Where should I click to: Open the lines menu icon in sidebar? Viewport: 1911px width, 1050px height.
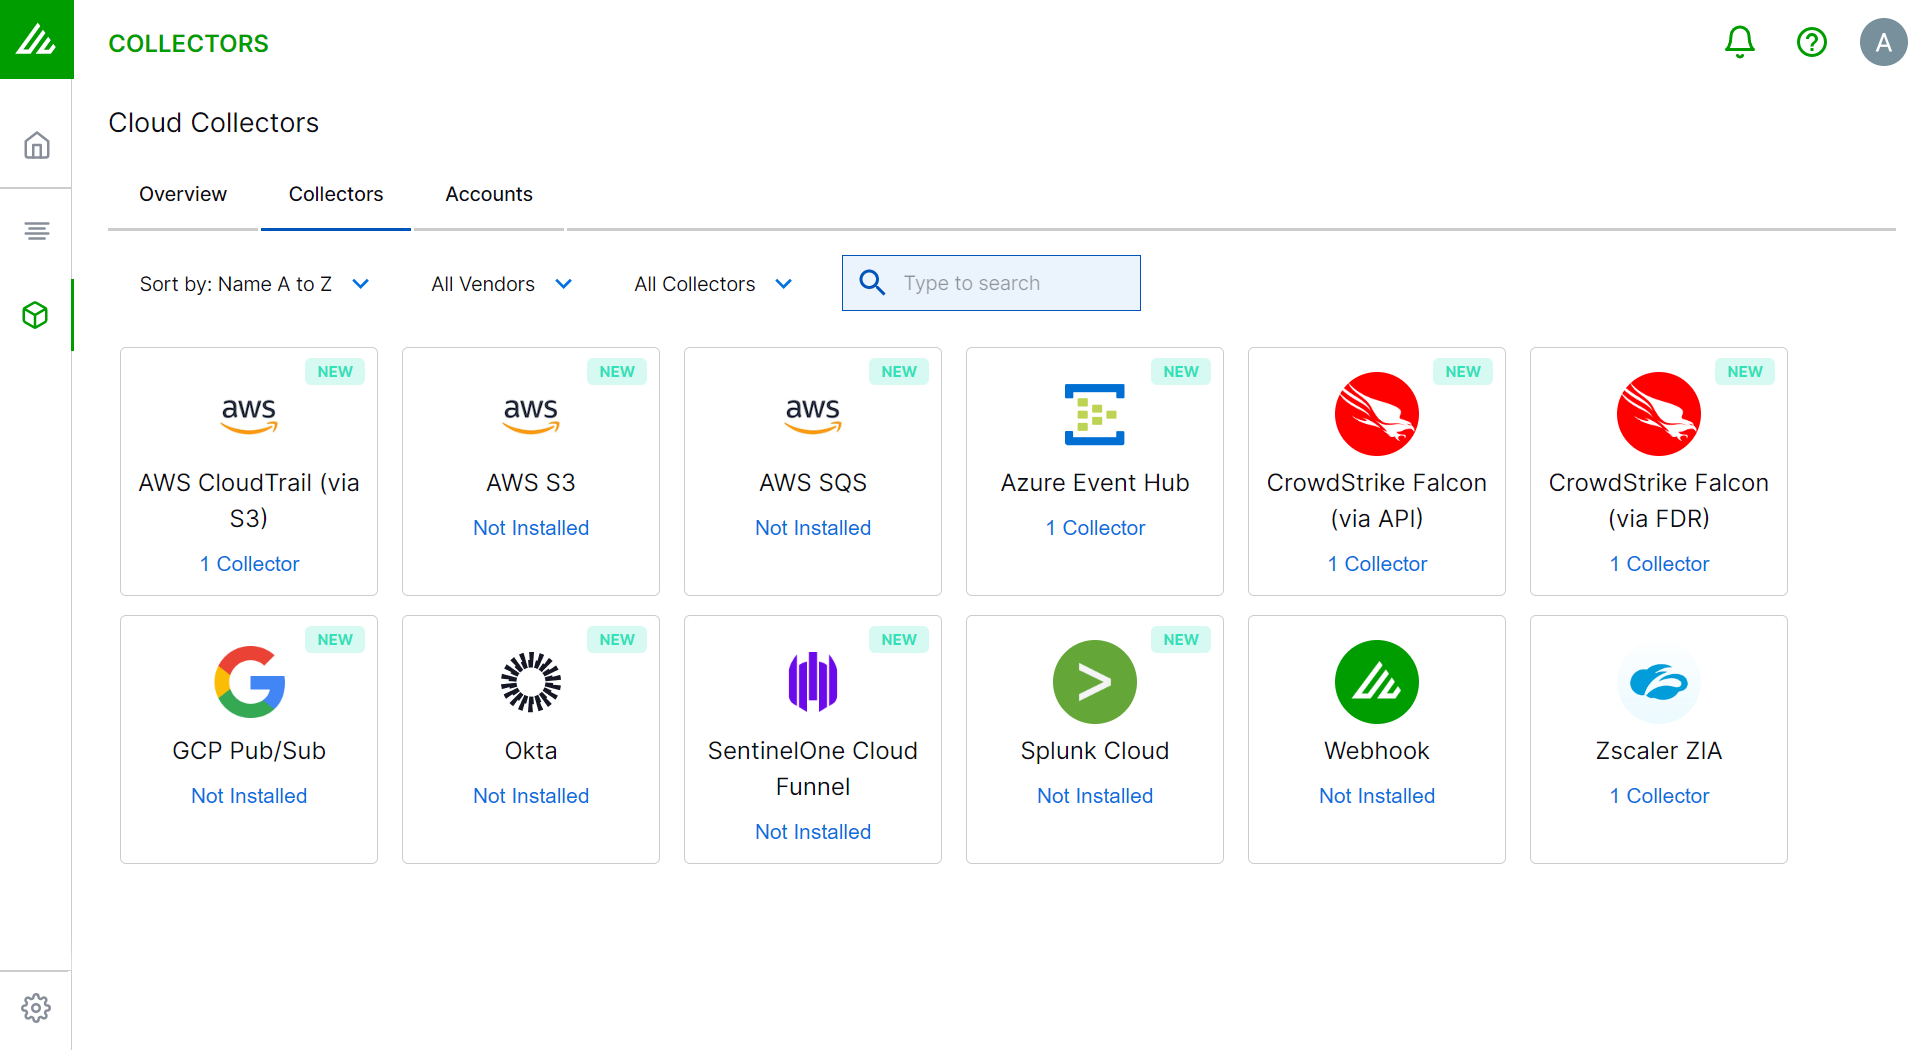(x=37, y=231)
